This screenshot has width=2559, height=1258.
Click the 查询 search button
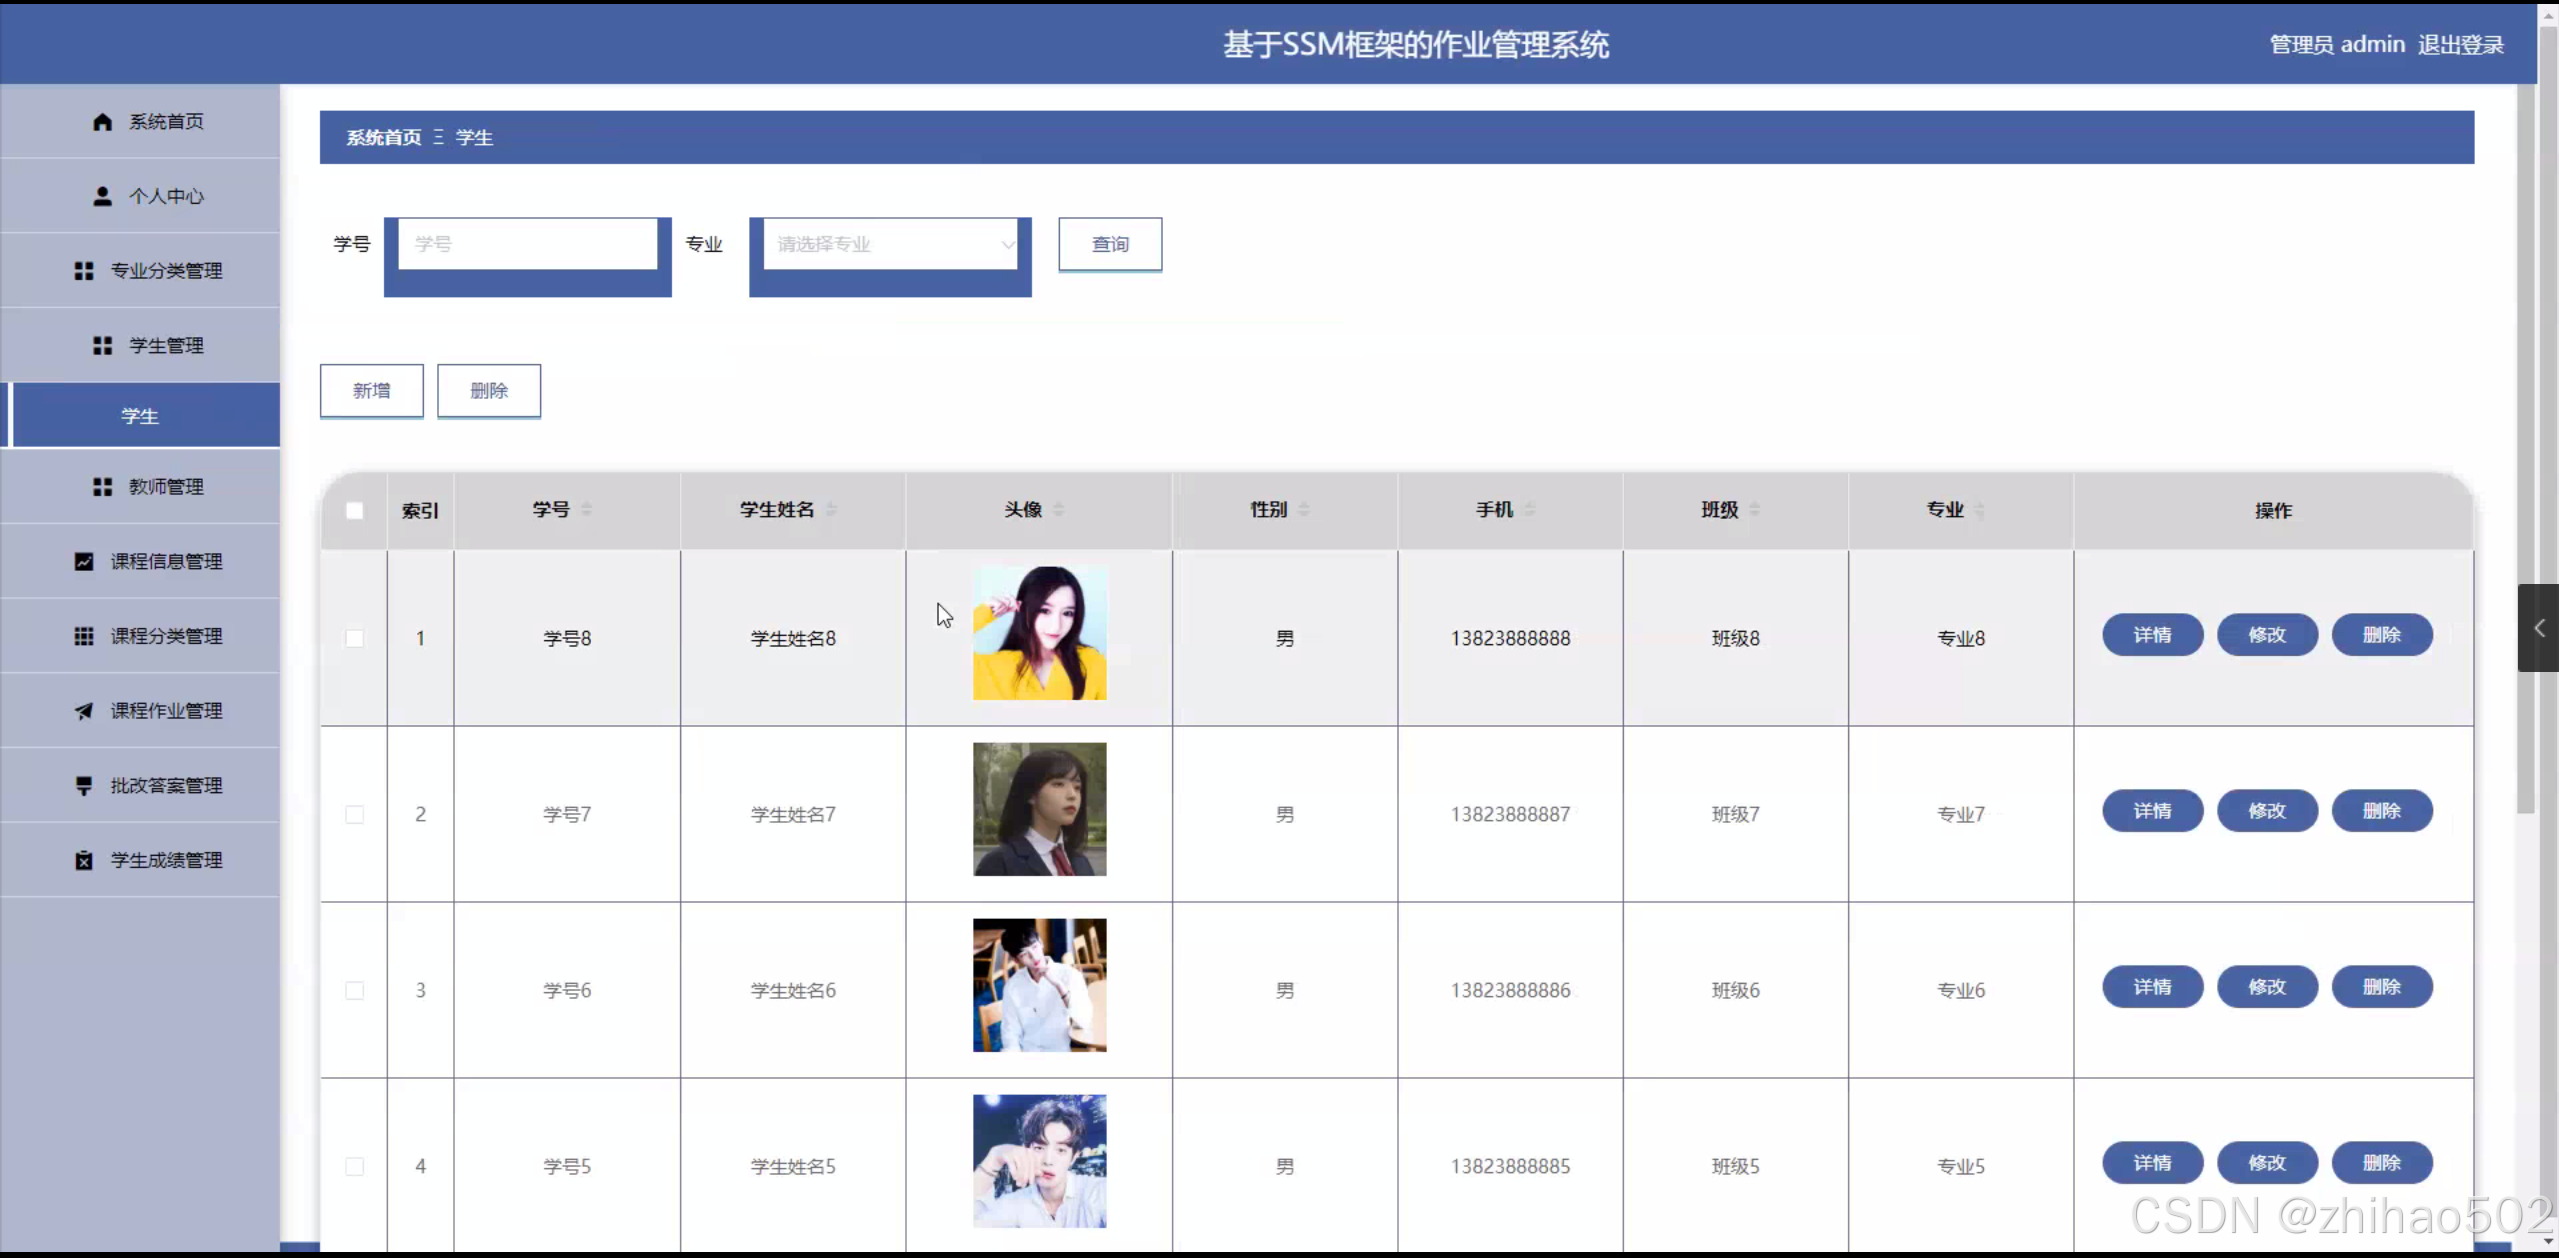coord(1110,244)
